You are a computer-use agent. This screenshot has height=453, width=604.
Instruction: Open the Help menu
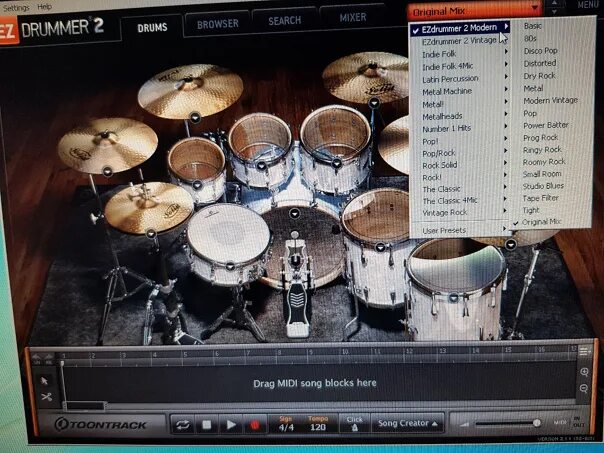coord(44,7)
